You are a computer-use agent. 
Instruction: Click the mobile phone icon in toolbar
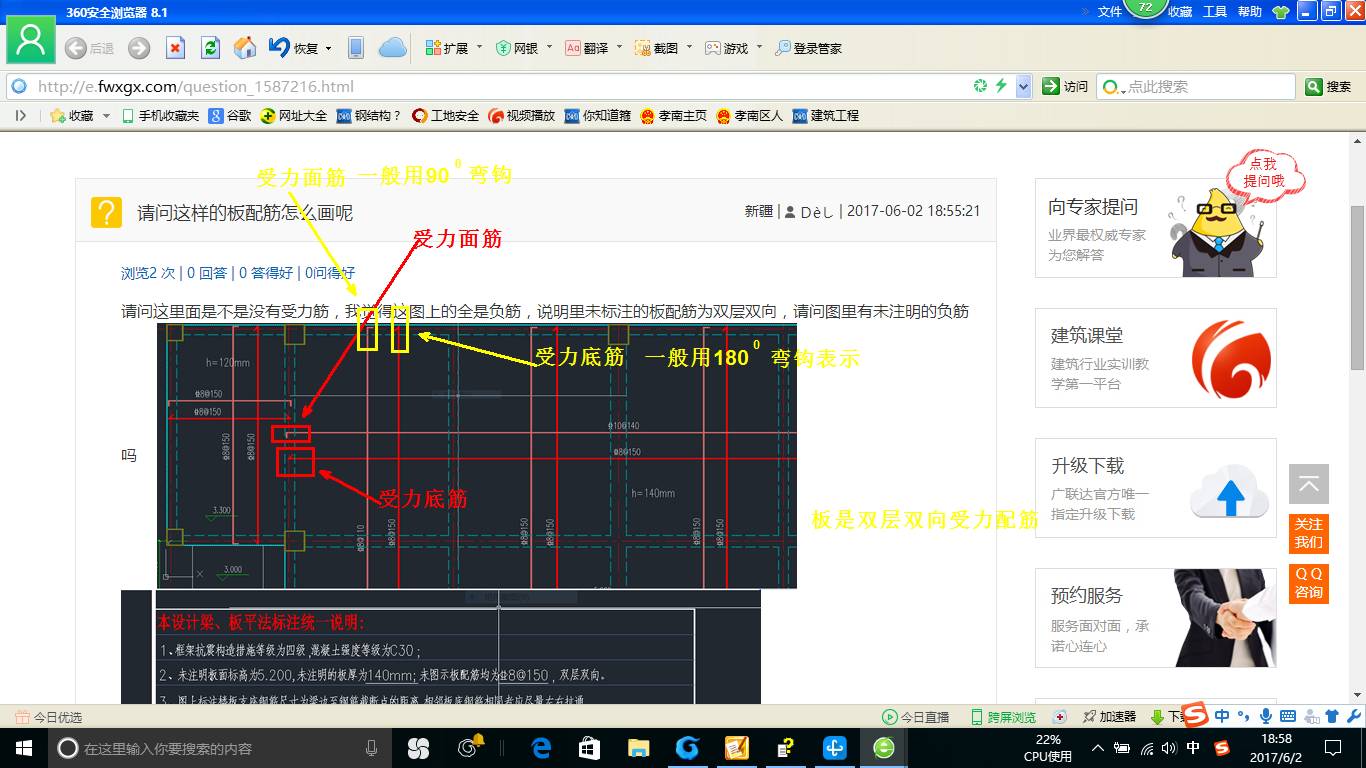point(355,48)
